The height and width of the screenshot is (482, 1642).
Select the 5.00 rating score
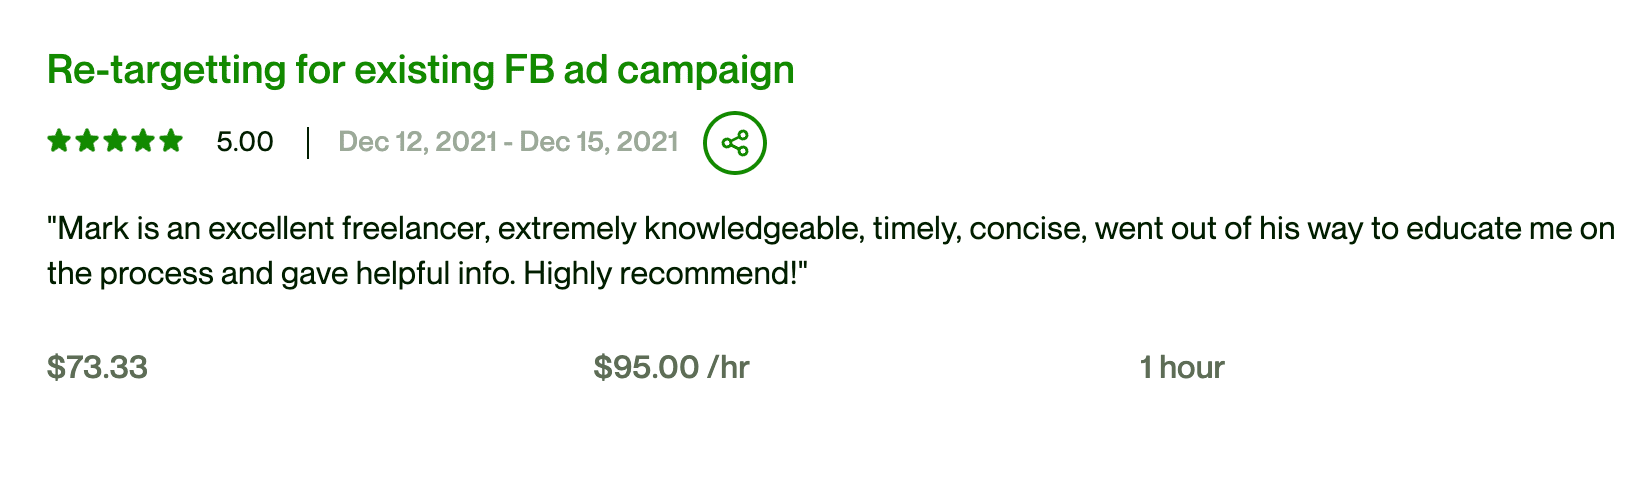pyautogui.click(x=245, y=142)
